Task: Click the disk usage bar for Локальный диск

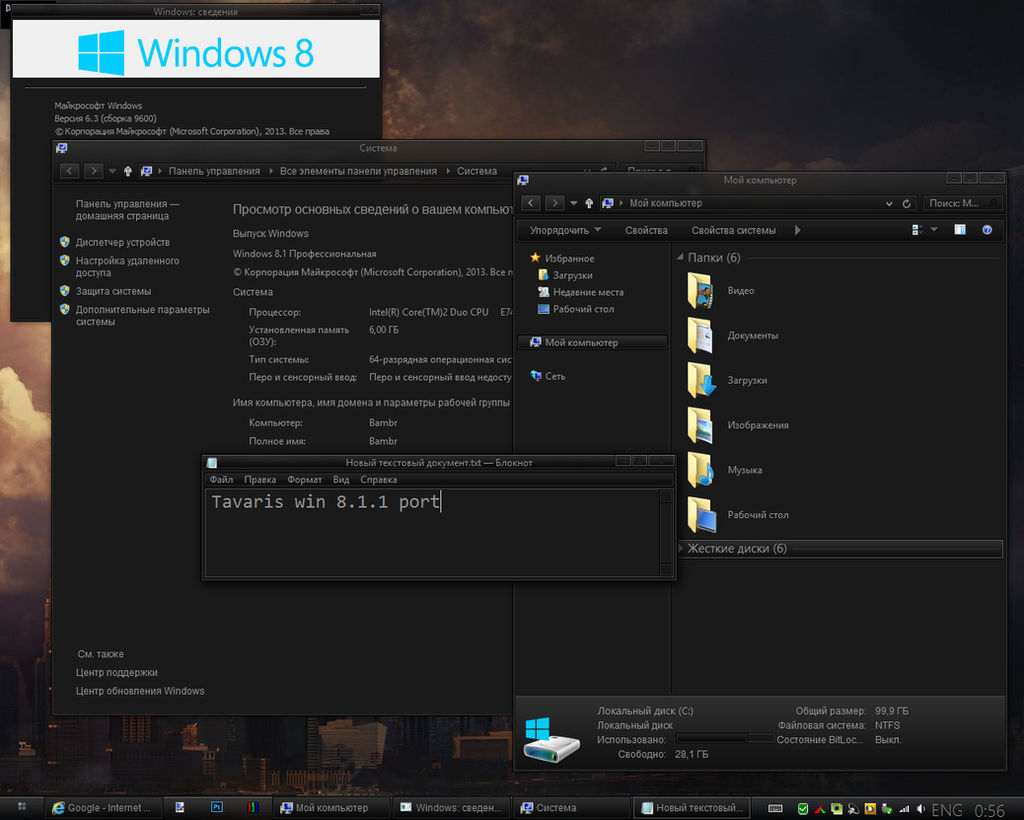Action: (x=725, y=739)
